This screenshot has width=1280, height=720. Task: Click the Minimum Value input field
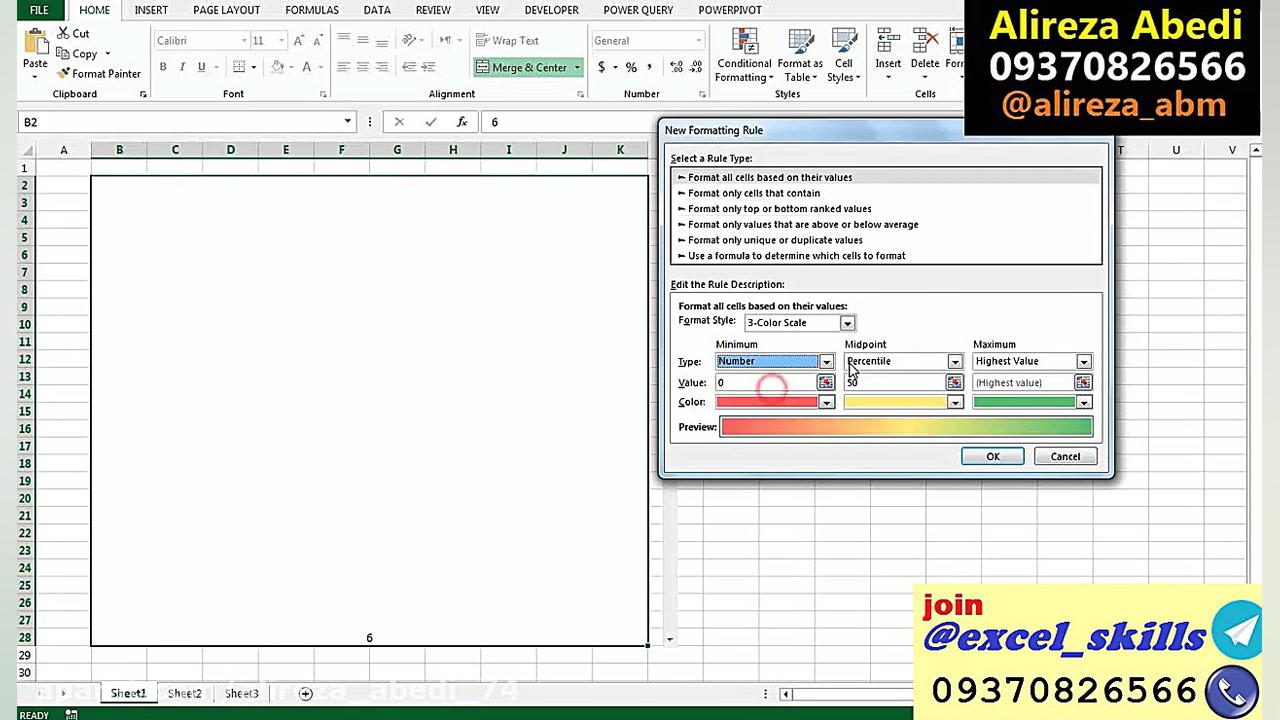tap(767, 382)
